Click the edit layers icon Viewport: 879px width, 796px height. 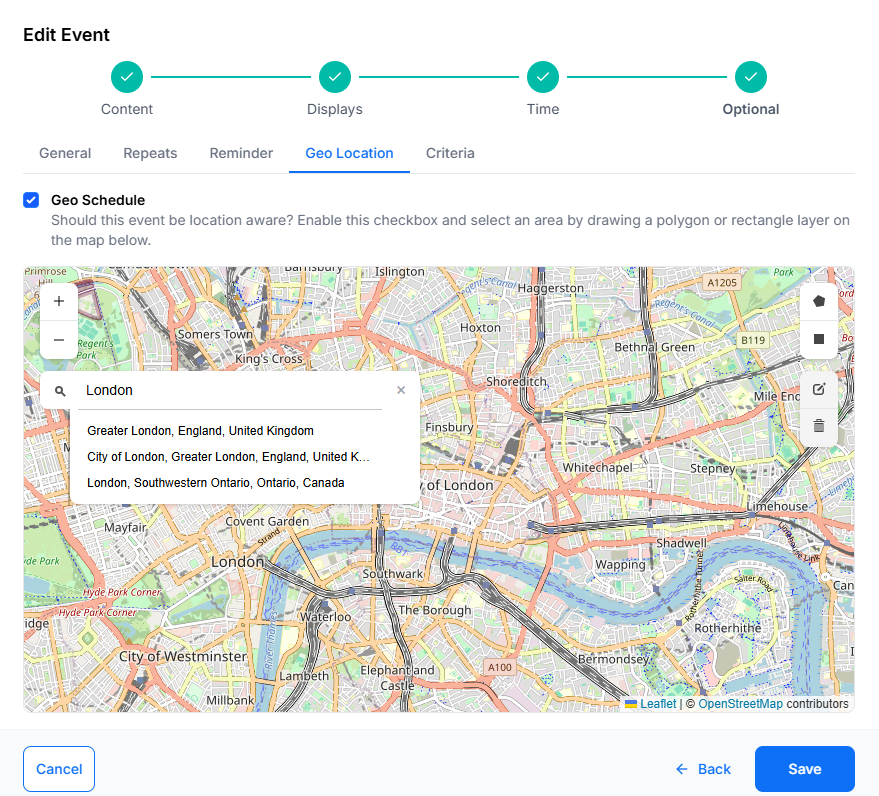[818, 390]
